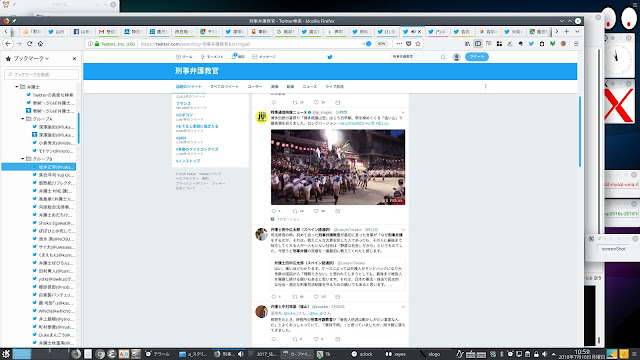This screenshot has height=360, width=640.
Task: Open new tab with plus button
Action: 567,31
